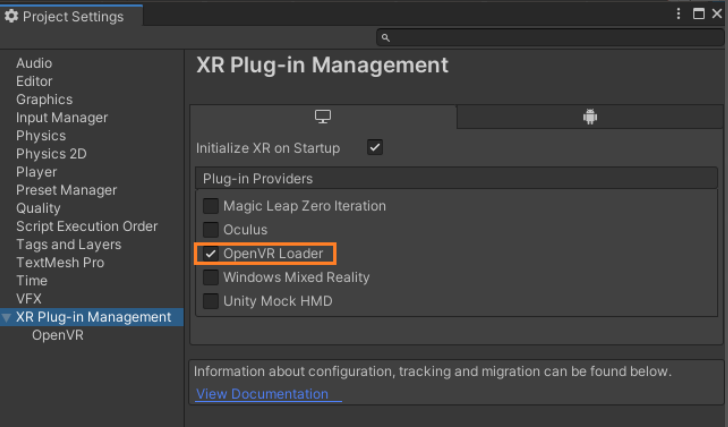728x427 pixels.
Task: Disable Initialize XR on Startup checkbox
Action: [375, 148]
